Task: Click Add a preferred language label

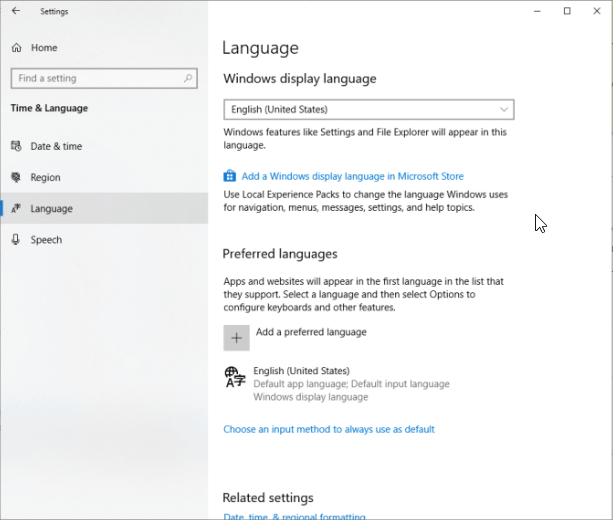Action: [311, 332]
